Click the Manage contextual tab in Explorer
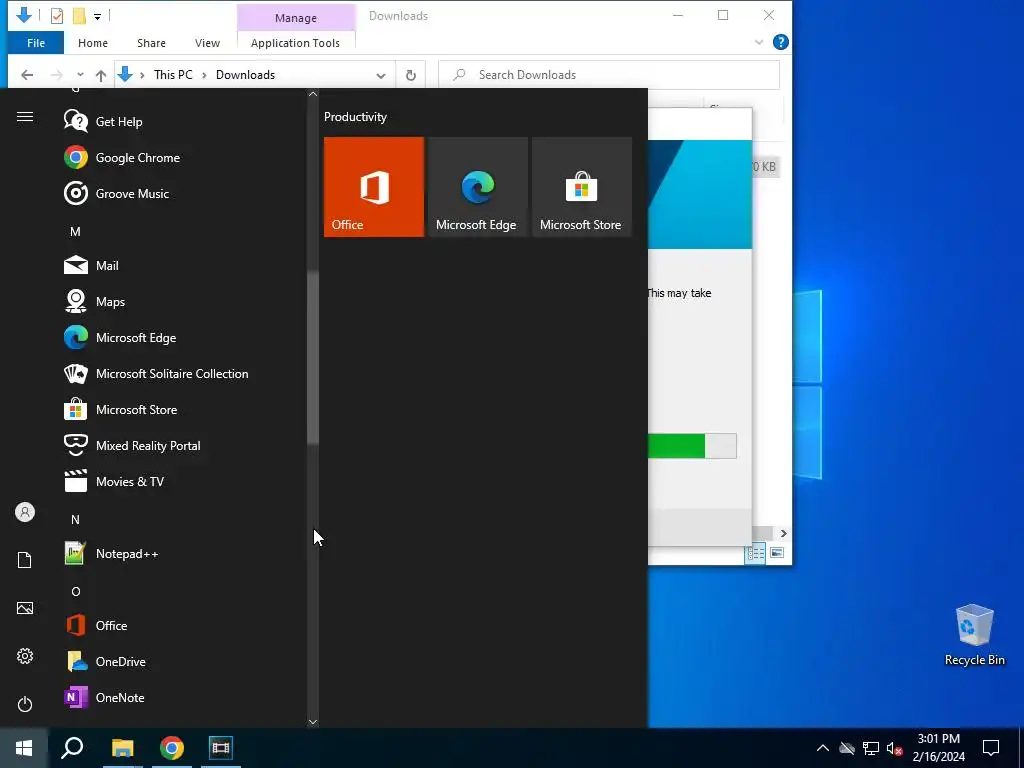The width and height of the screenshot is (1024, 768). click(296, 18)
